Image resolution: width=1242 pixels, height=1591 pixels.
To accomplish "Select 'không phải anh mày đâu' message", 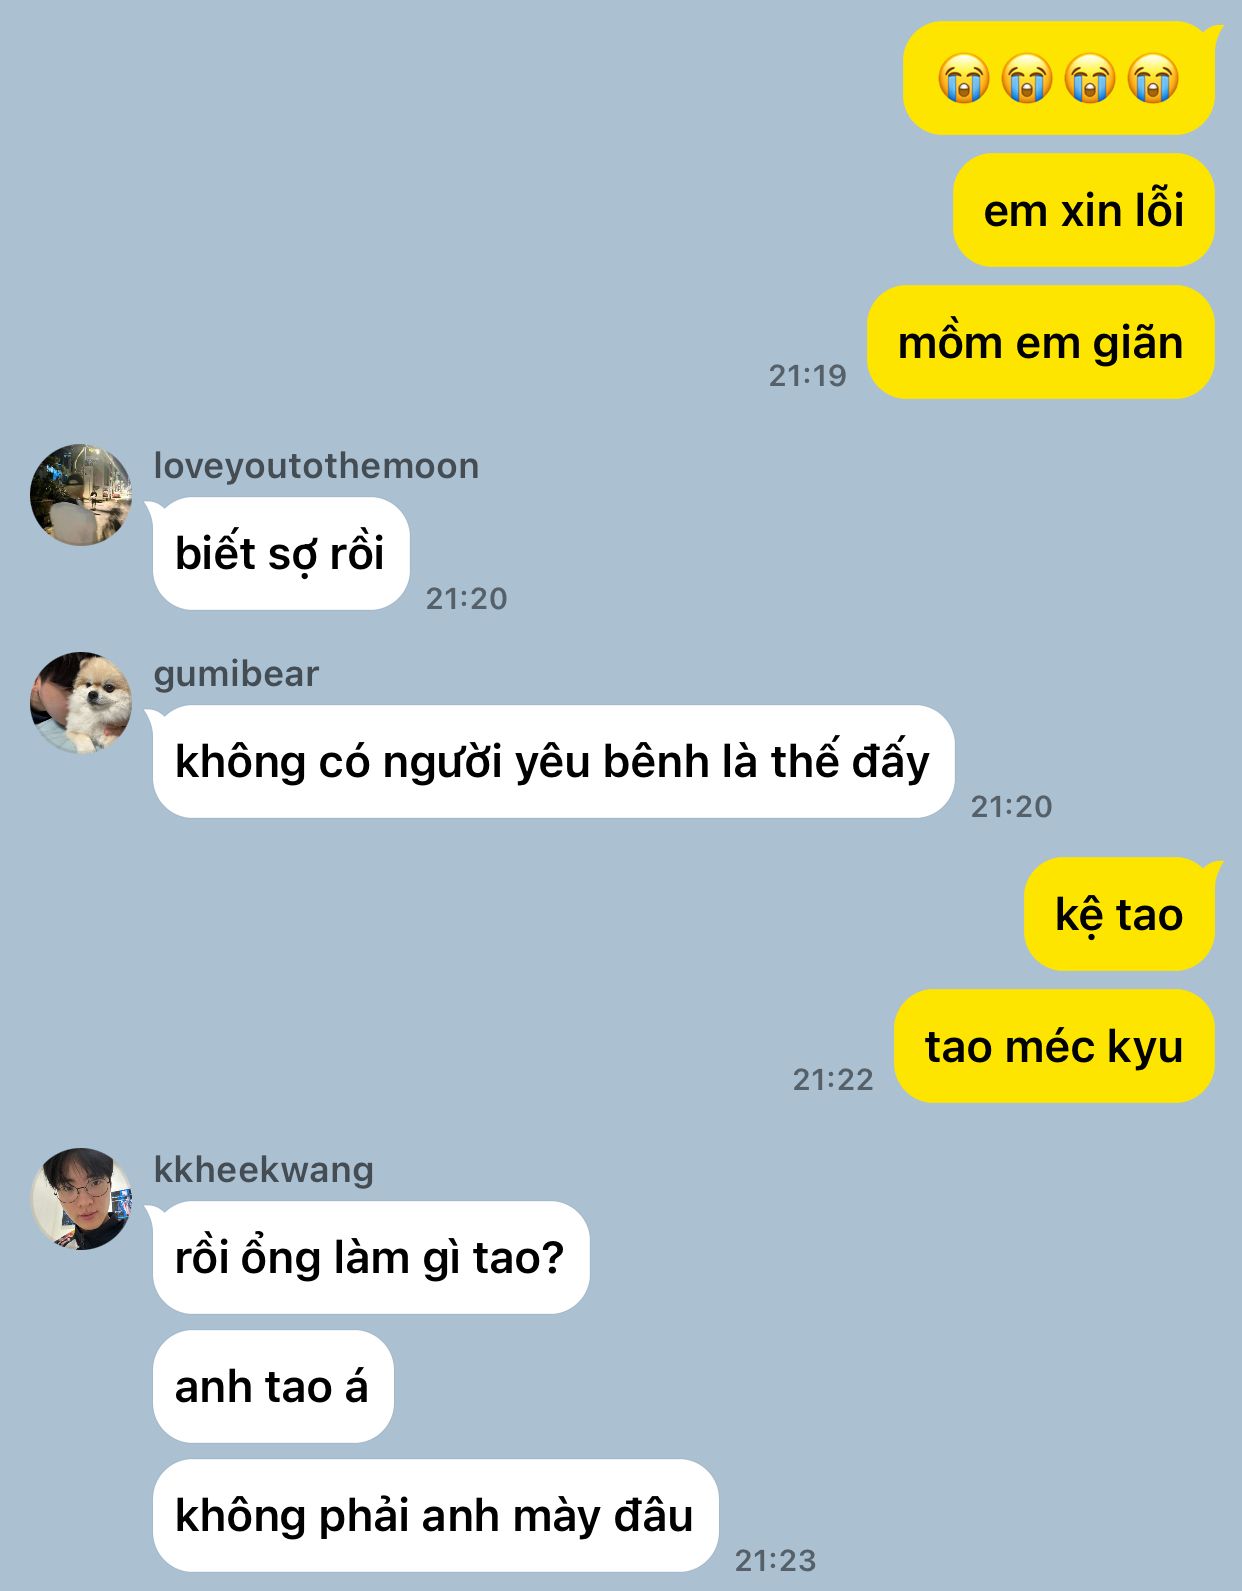I will pyautogui.click(x=435, y=1515).
